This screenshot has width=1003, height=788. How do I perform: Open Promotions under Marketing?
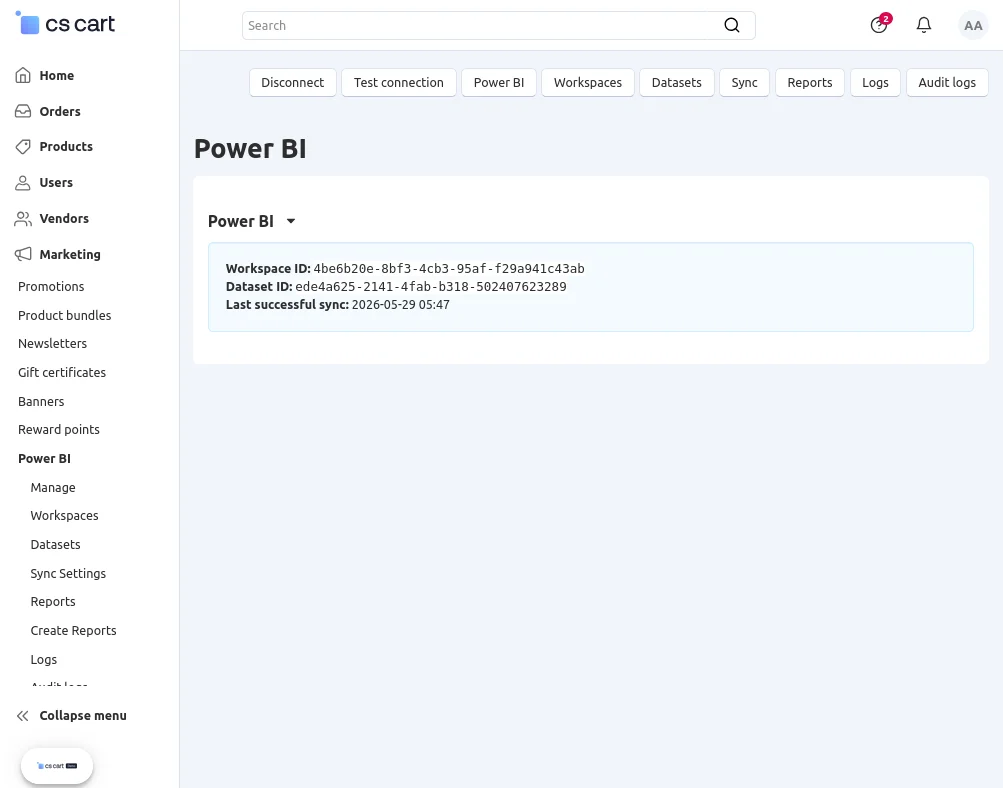(x=51, y=287)
